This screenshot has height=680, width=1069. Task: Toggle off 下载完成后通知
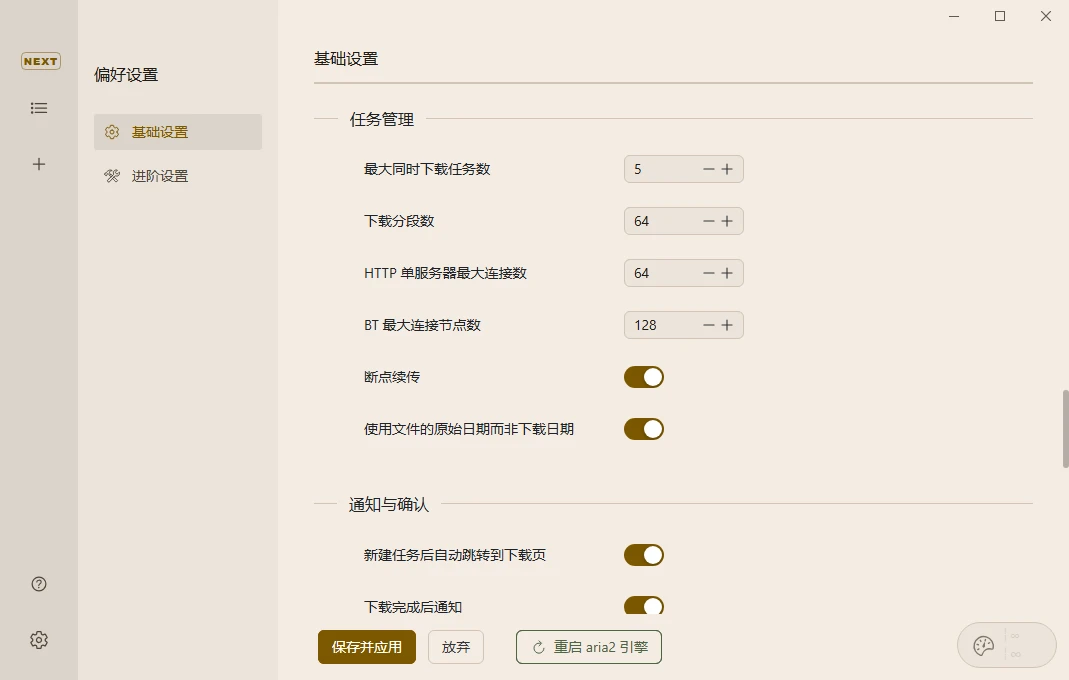(x=643, y=606)
